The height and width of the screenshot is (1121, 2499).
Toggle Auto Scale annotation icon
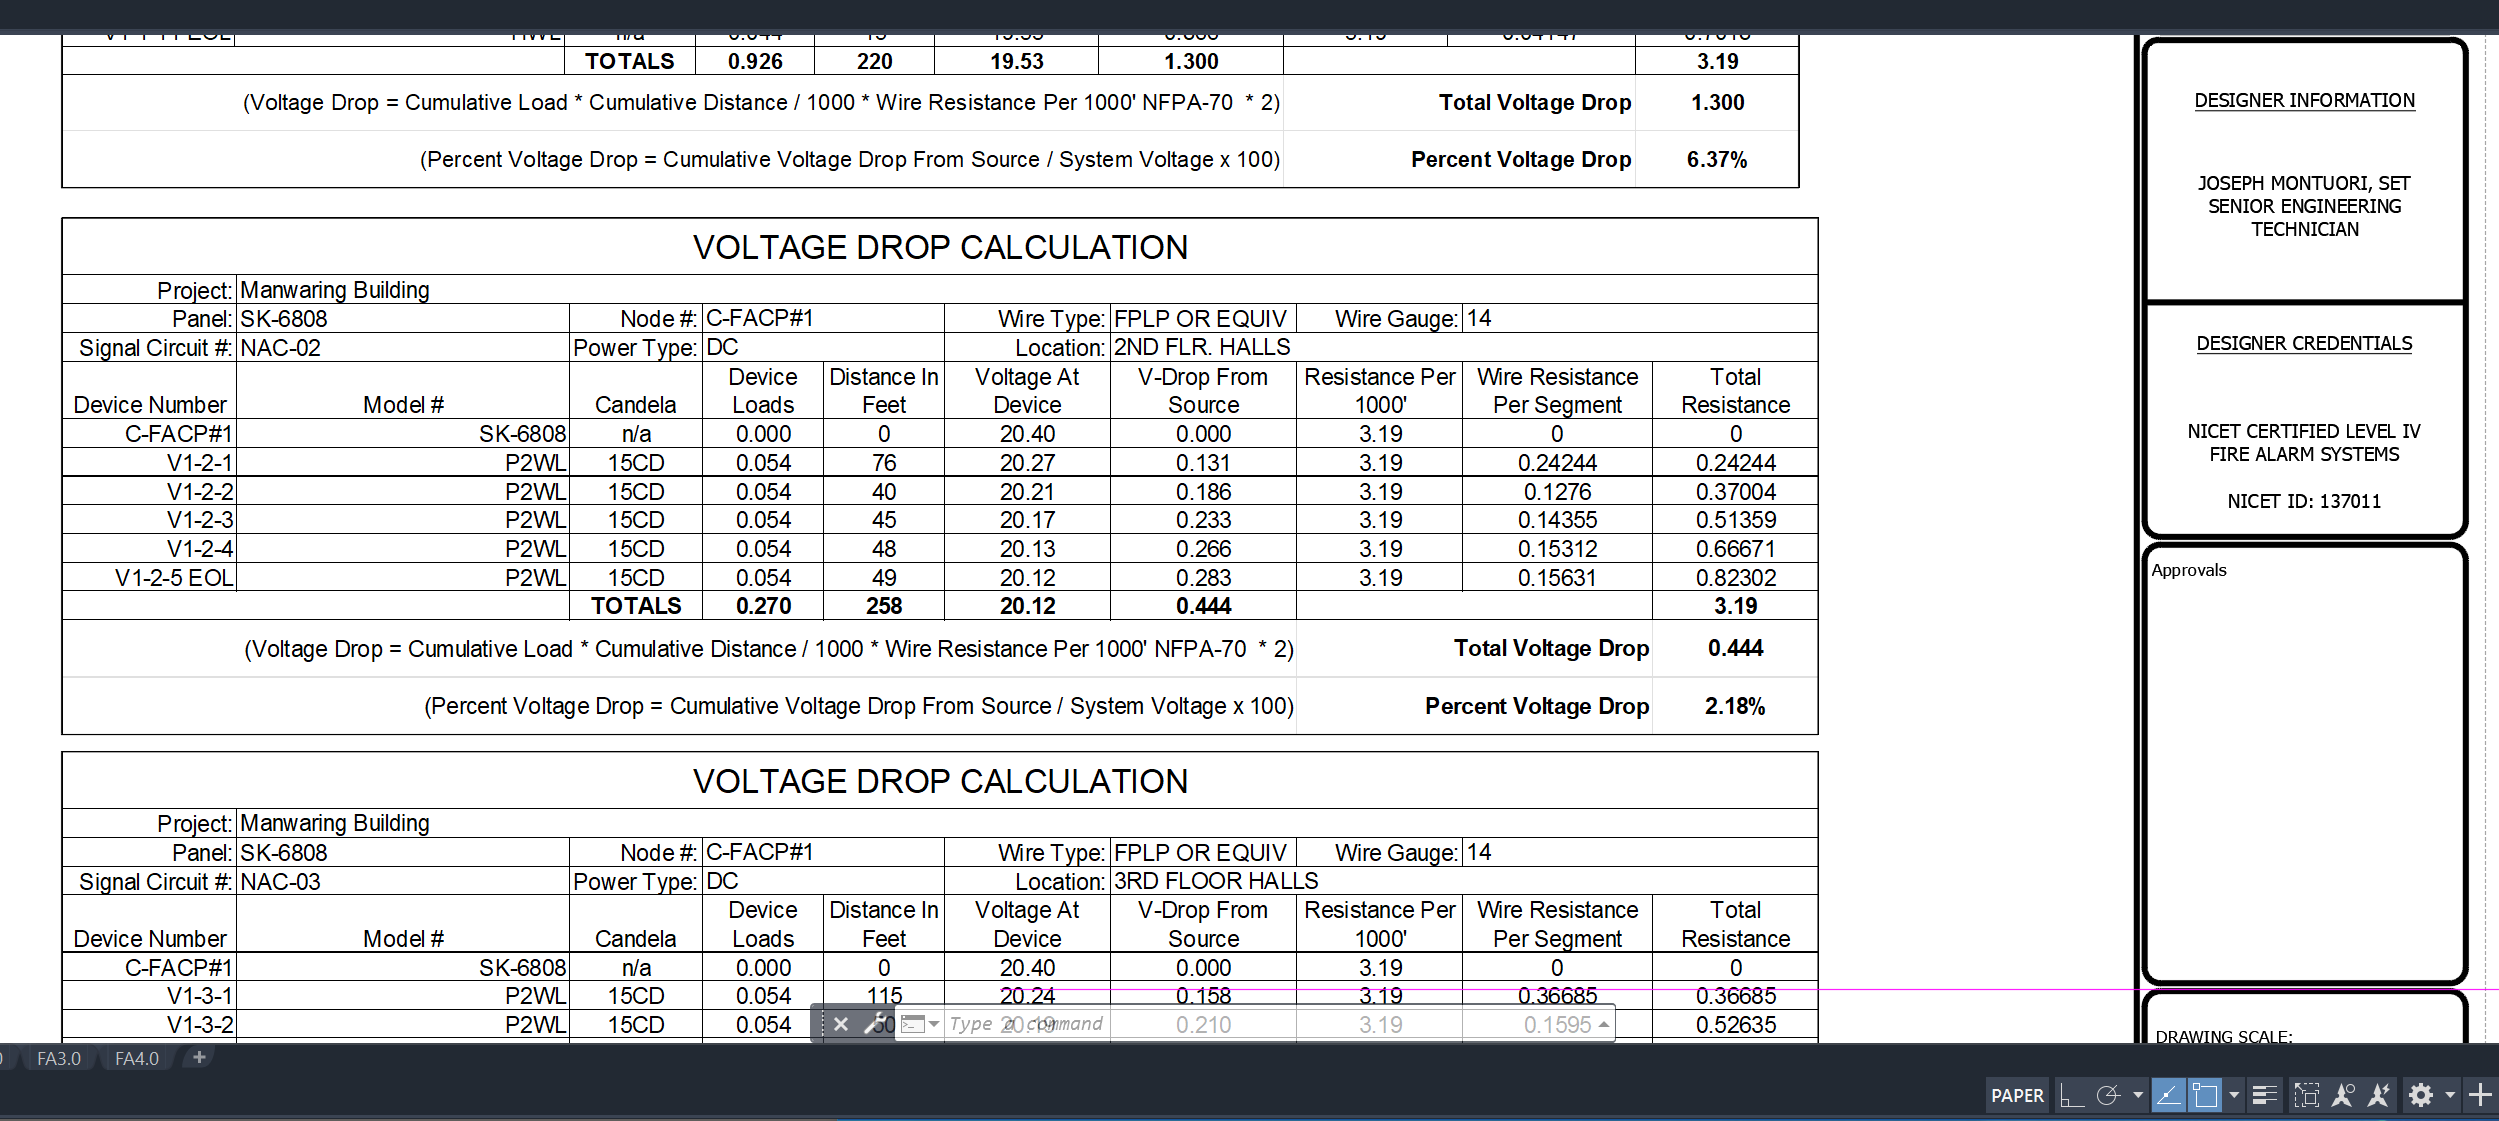(2379, 1095)
